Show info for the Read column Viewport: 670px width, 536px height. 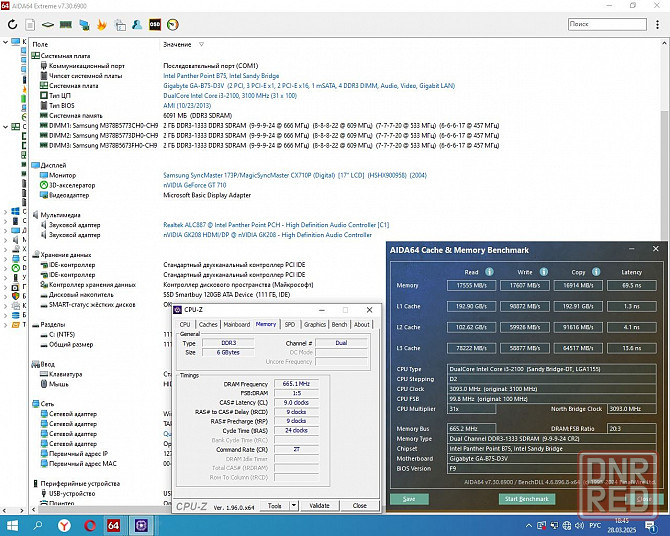coord(490,271)
